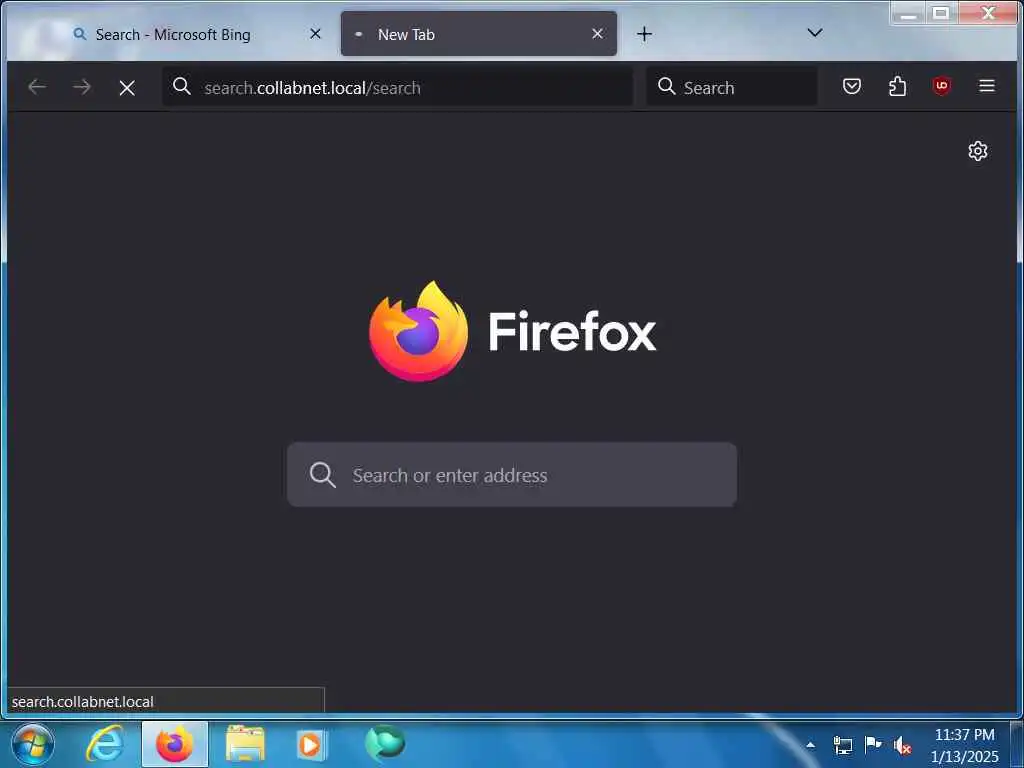Open new tab personalize settings gear

tap(978, 151)
